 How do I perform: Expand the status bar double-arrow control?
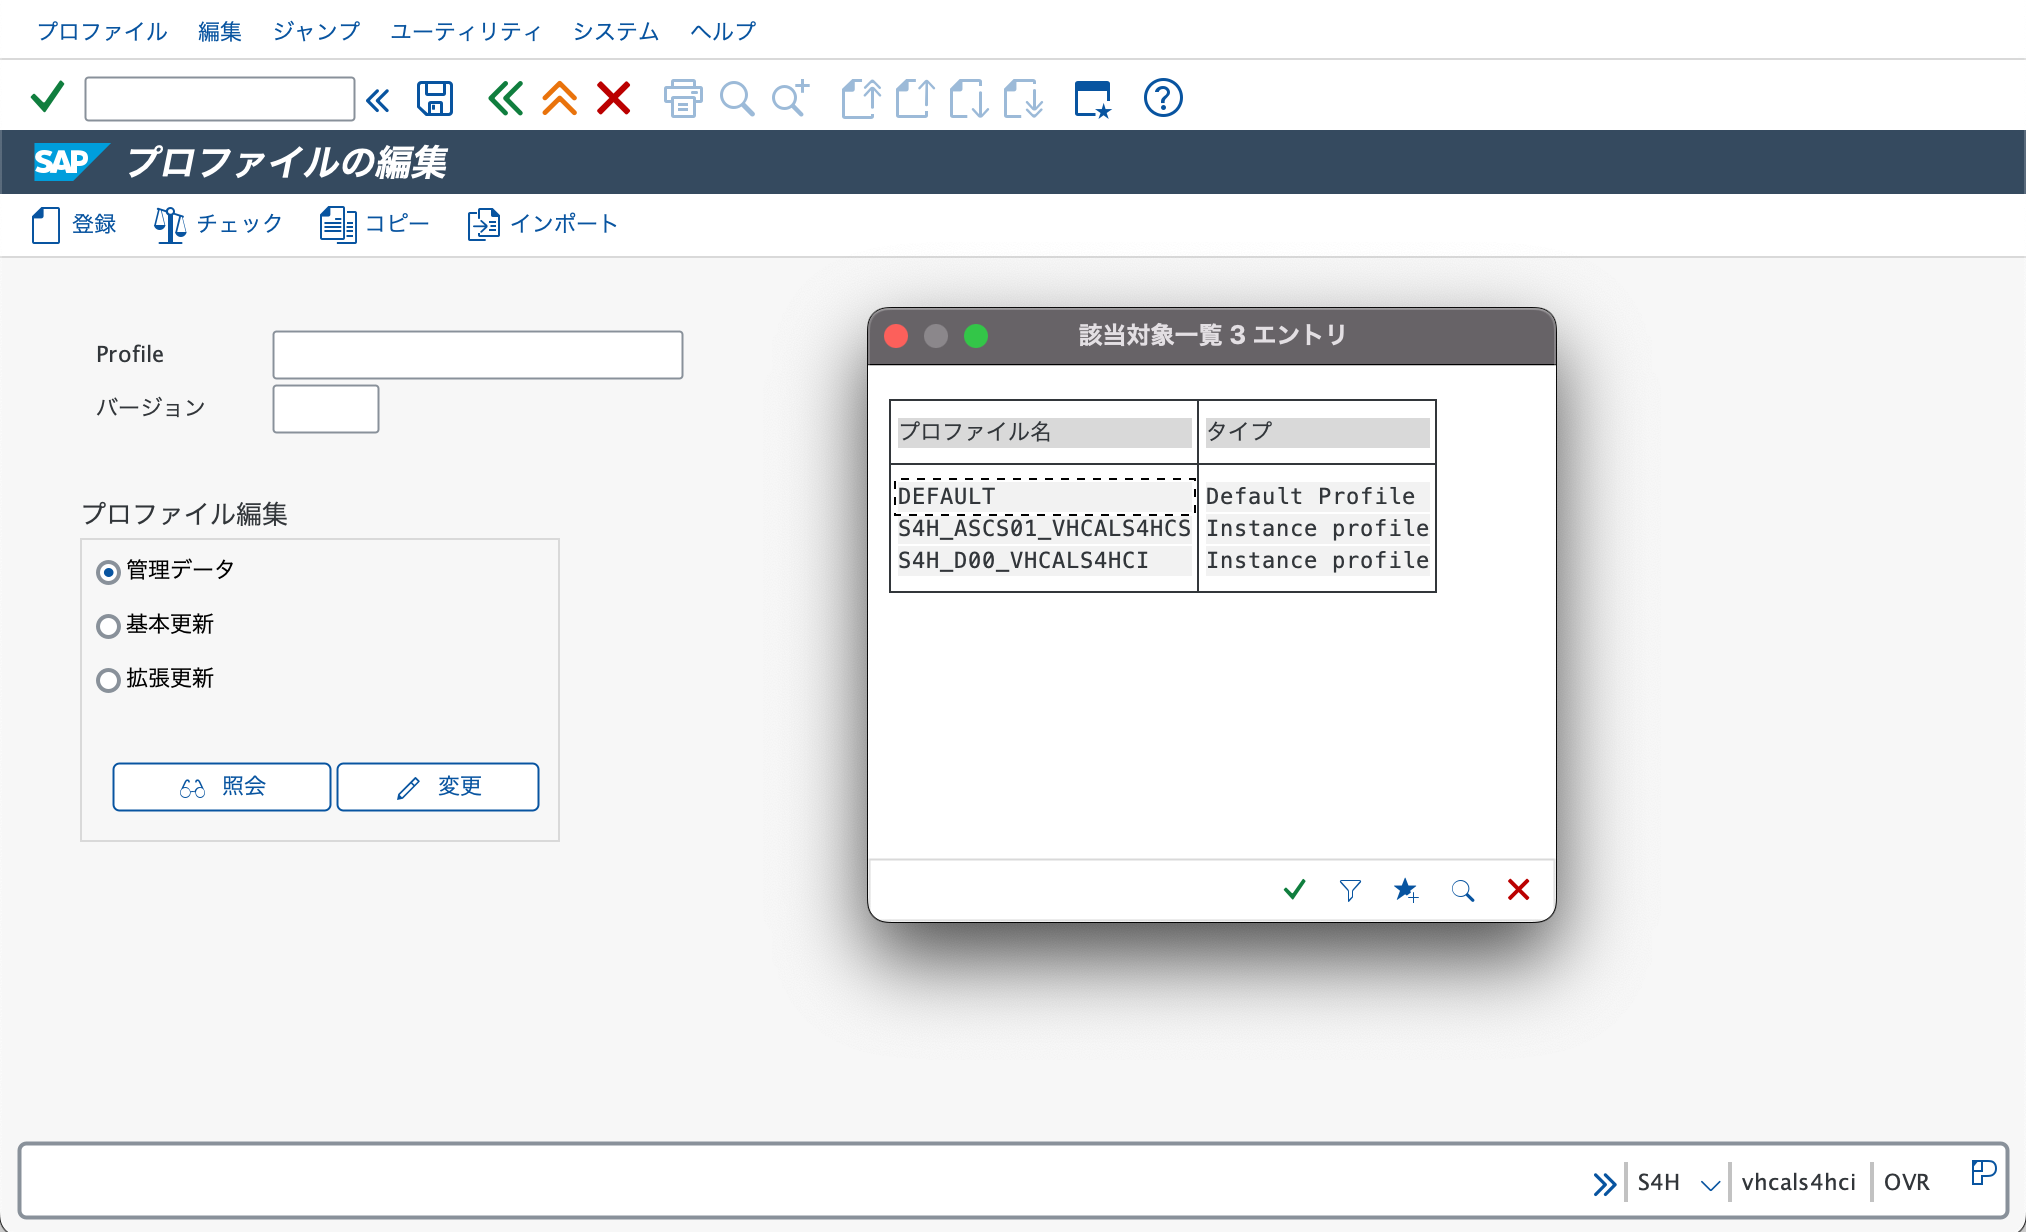(1605, 1182)
